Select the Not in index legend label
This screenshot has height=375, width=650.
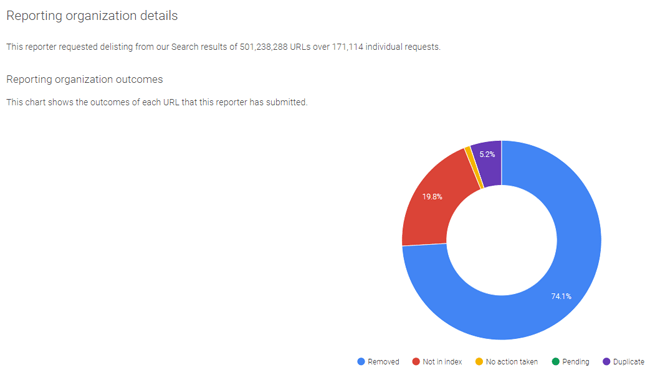pos(442,362)
